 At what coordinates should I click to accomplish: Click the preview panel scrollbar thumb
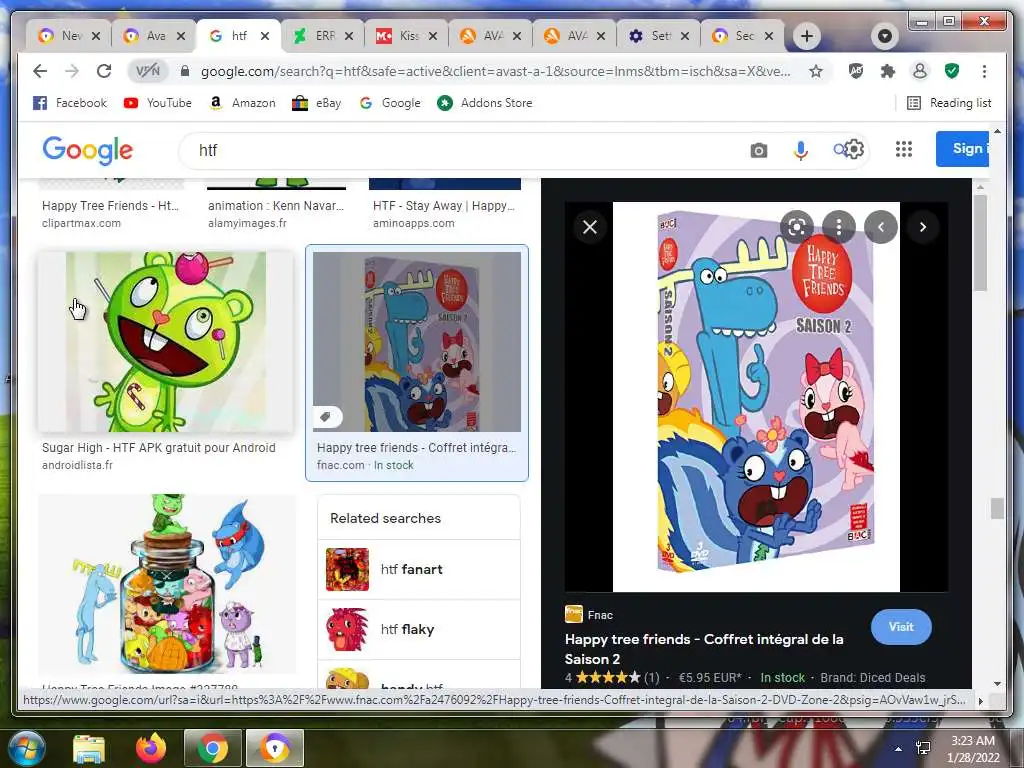point(979,243)
